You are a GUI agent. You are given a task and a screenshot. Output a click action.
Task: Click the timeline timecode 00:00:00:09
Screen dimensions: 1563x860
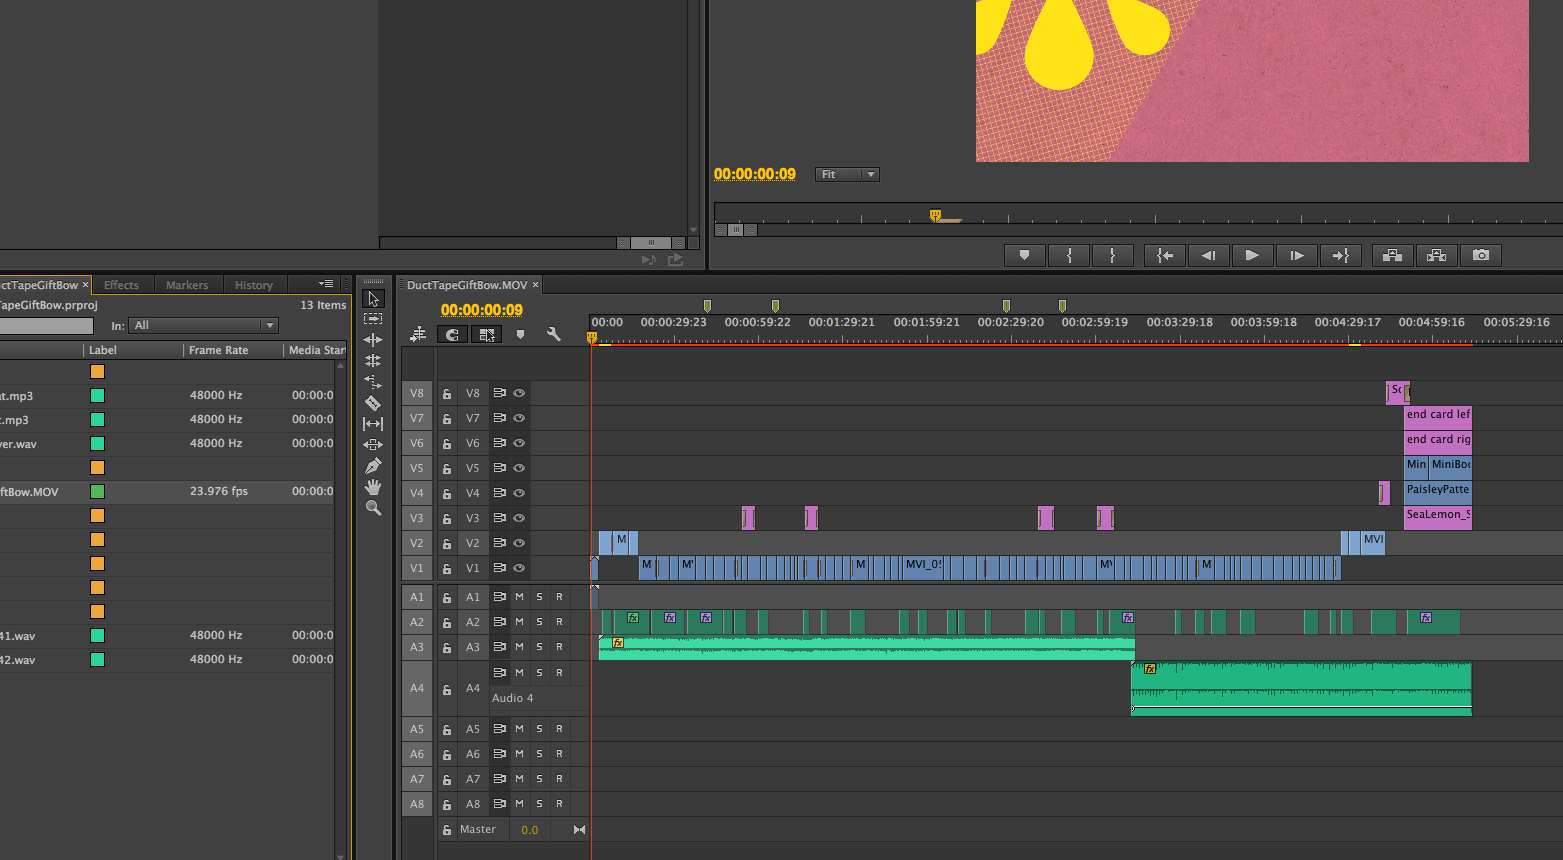(482, 310)
